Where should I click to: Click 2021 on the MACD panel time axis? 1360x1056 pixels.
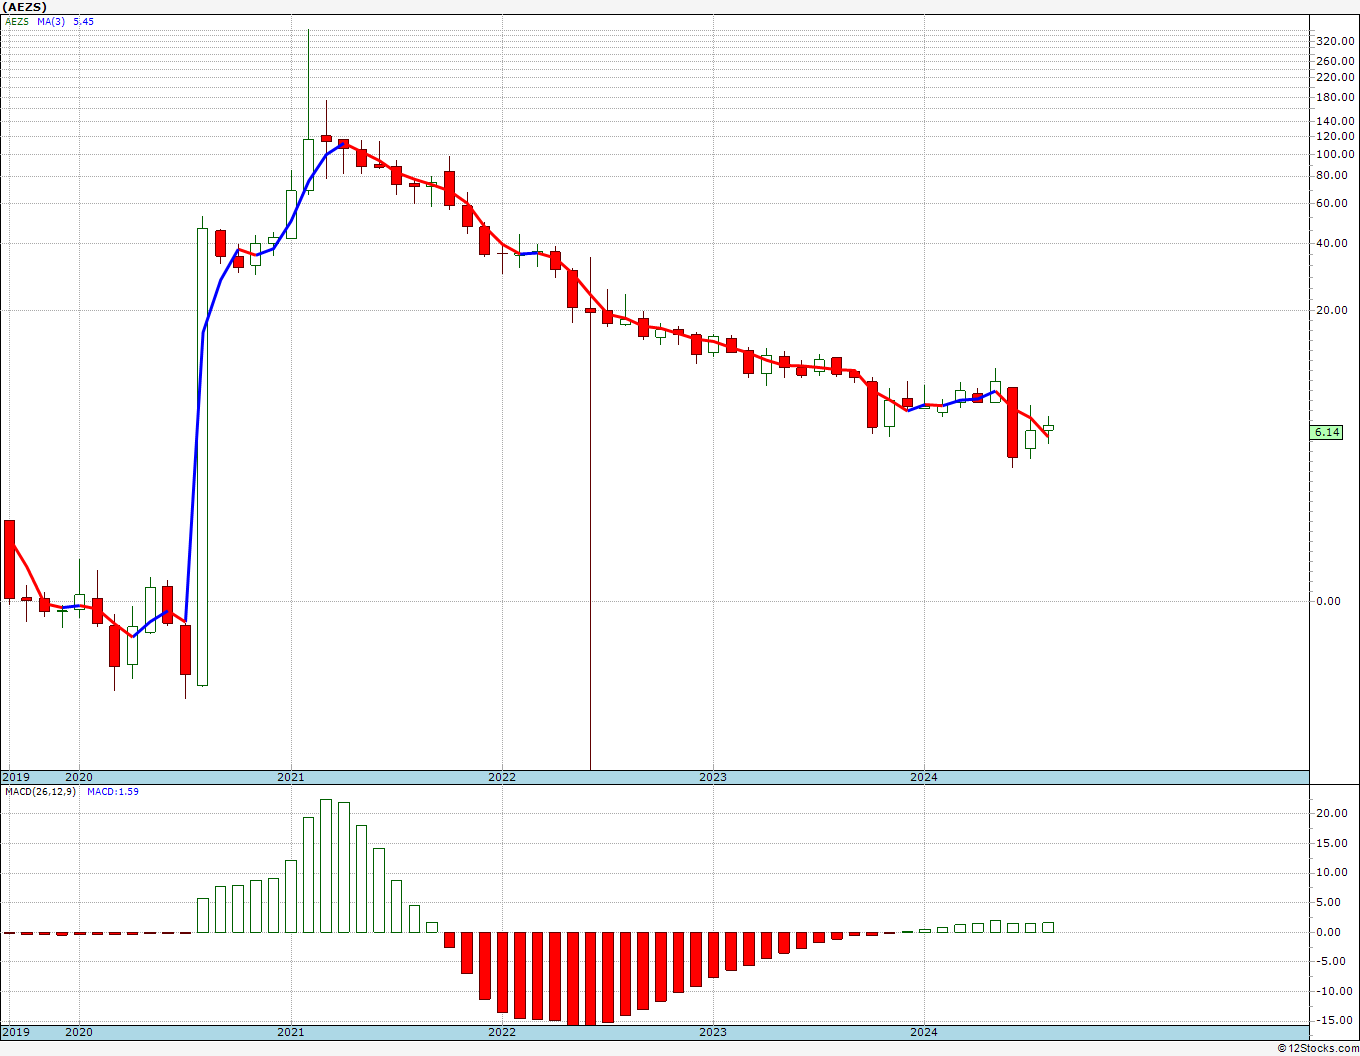coord(290,1032)
